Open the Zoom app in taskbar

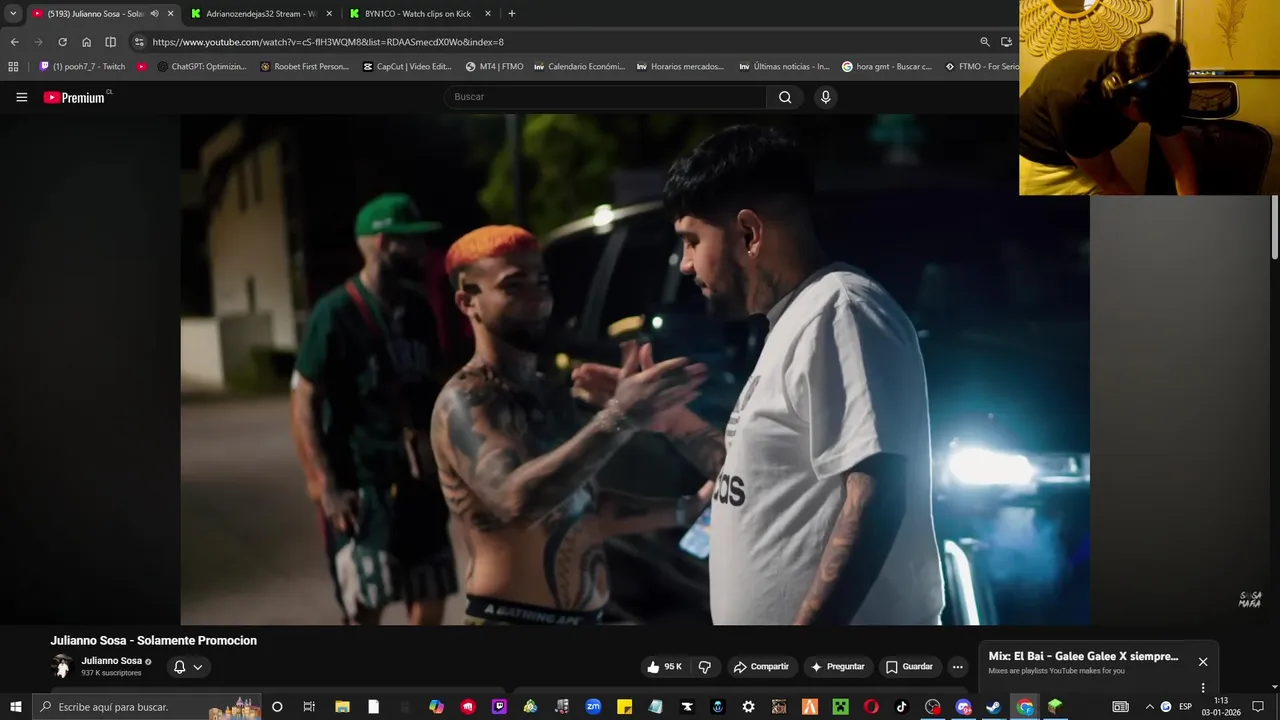tap(593, 707)
